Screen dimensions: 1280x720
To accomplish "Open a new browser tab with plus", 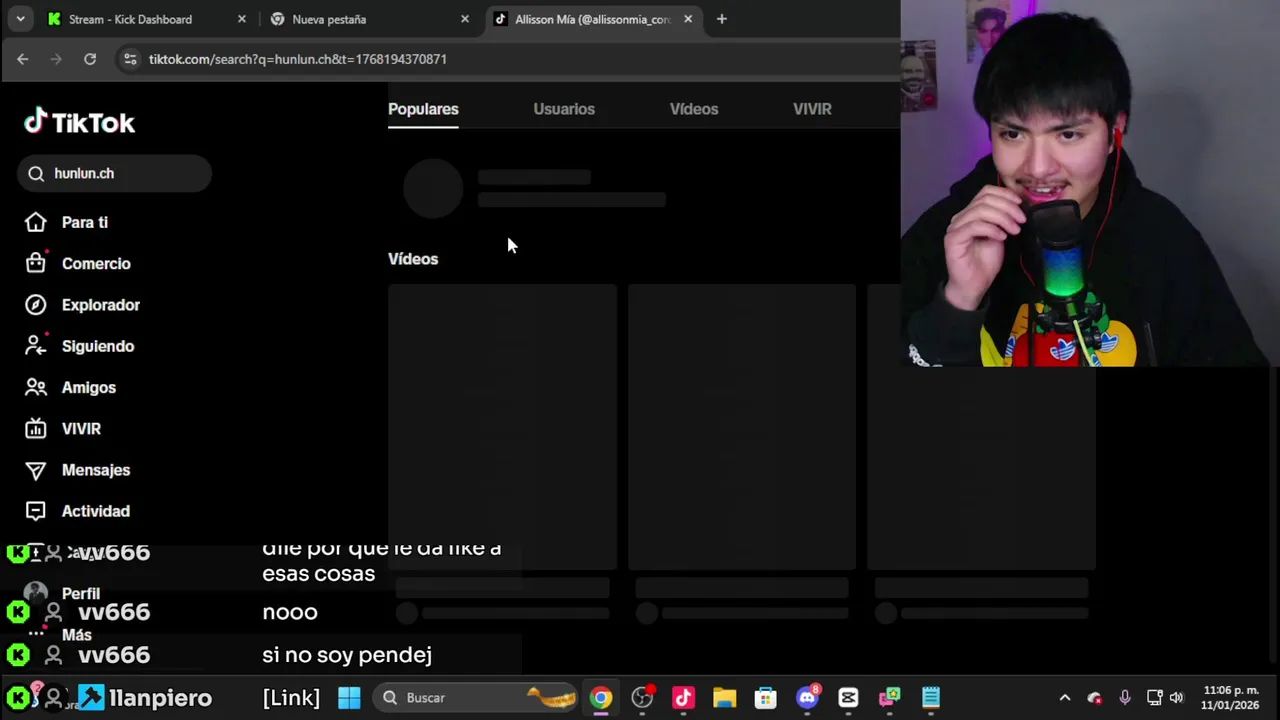I will [721, 19].
